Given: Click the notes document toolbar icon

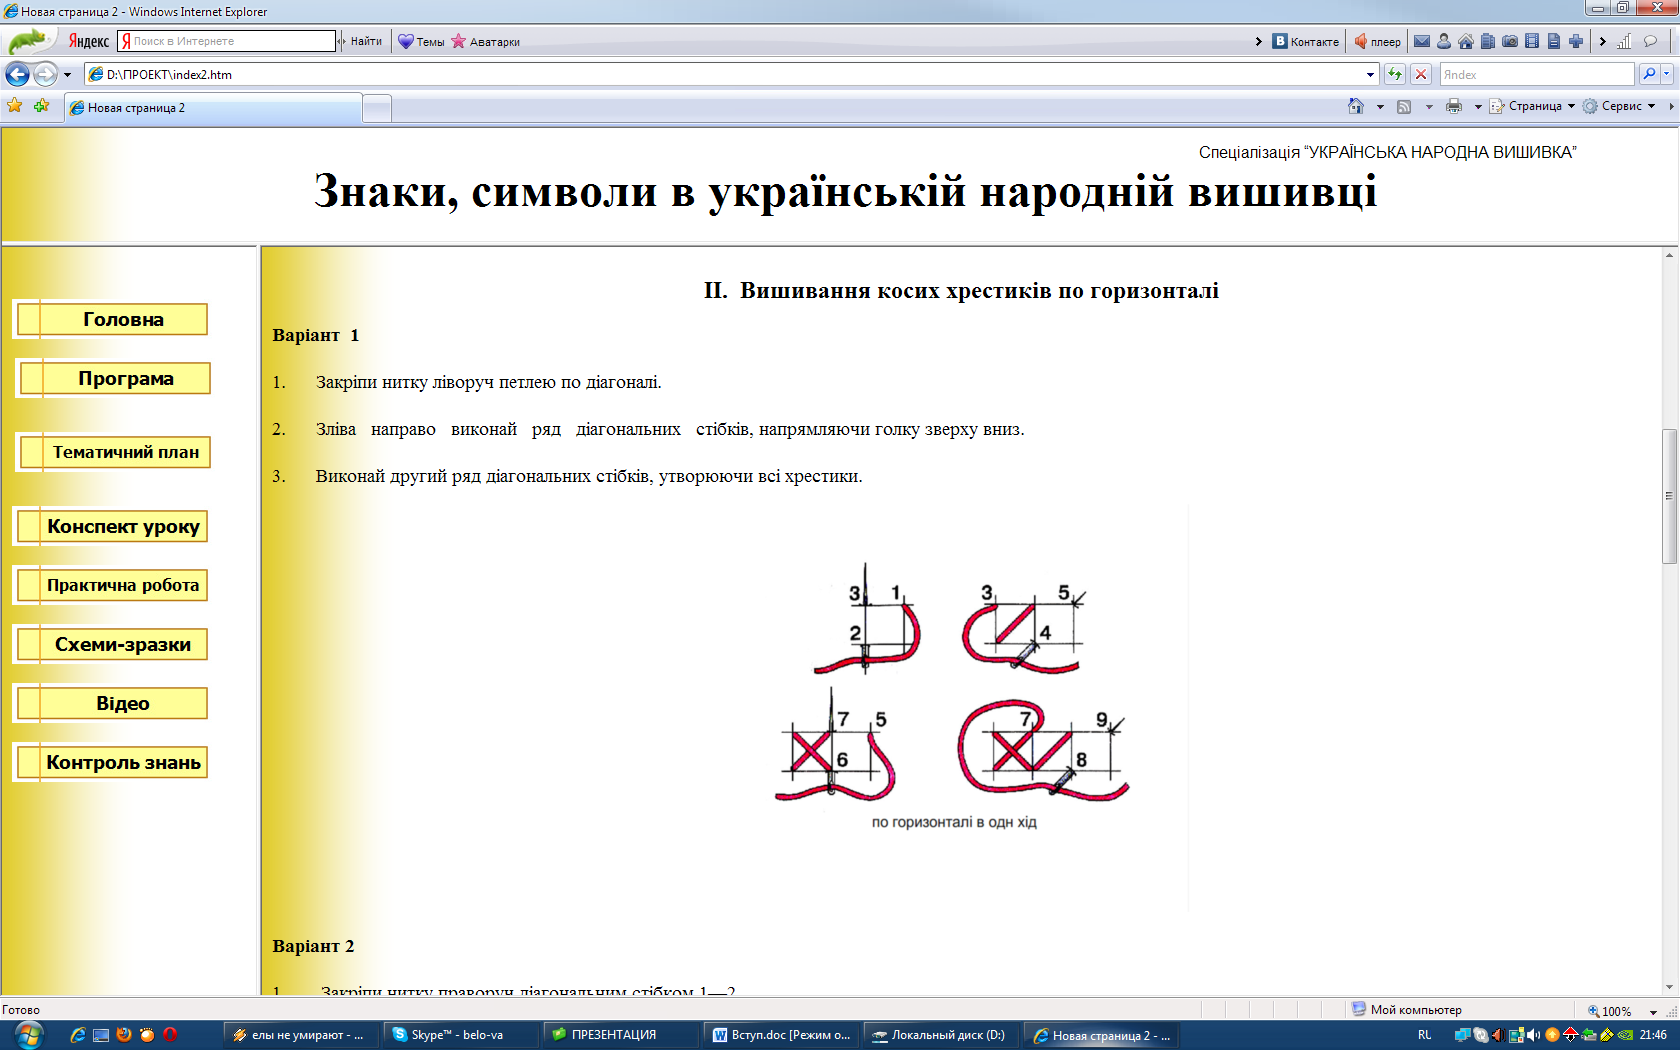Looking at the screenshot, I should pos(1554,41).
